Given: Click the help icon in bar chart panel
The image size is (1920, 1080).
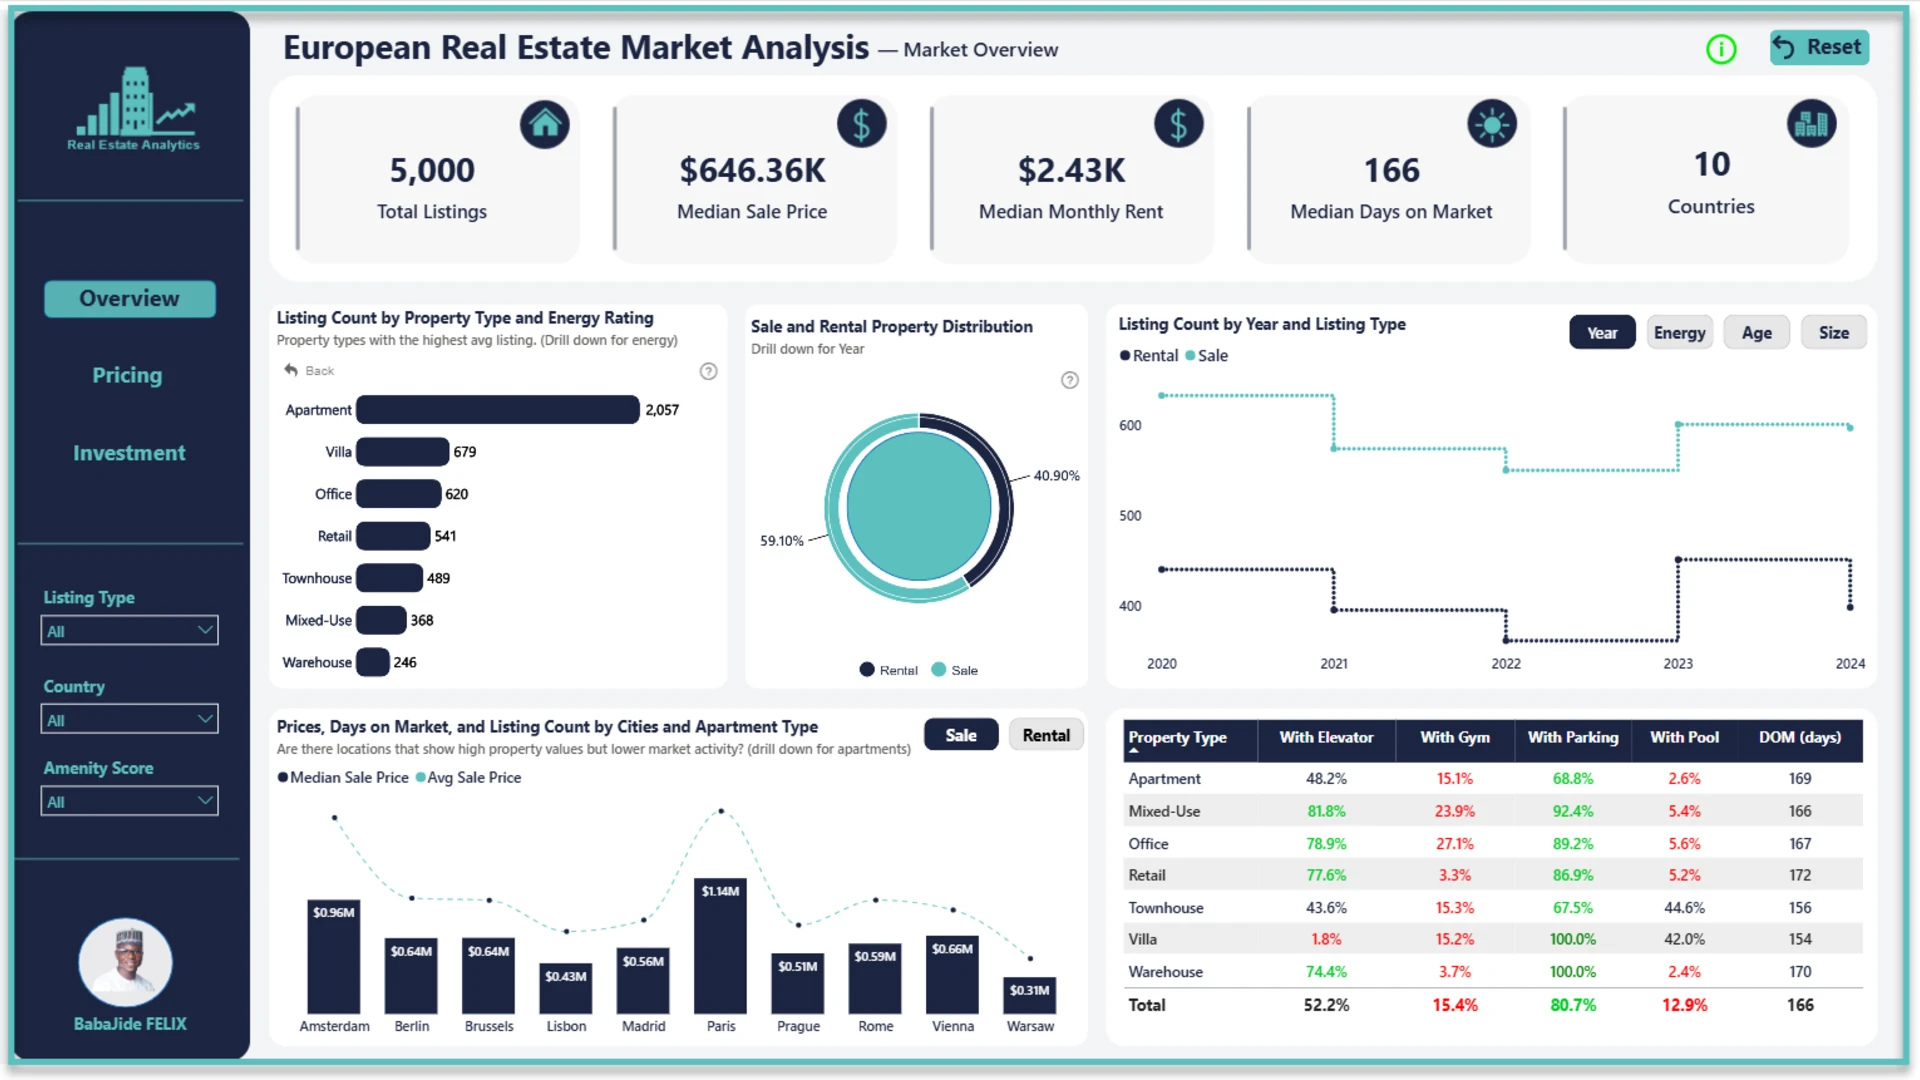Looking at the screenshot, I should (x=708, y=371).
